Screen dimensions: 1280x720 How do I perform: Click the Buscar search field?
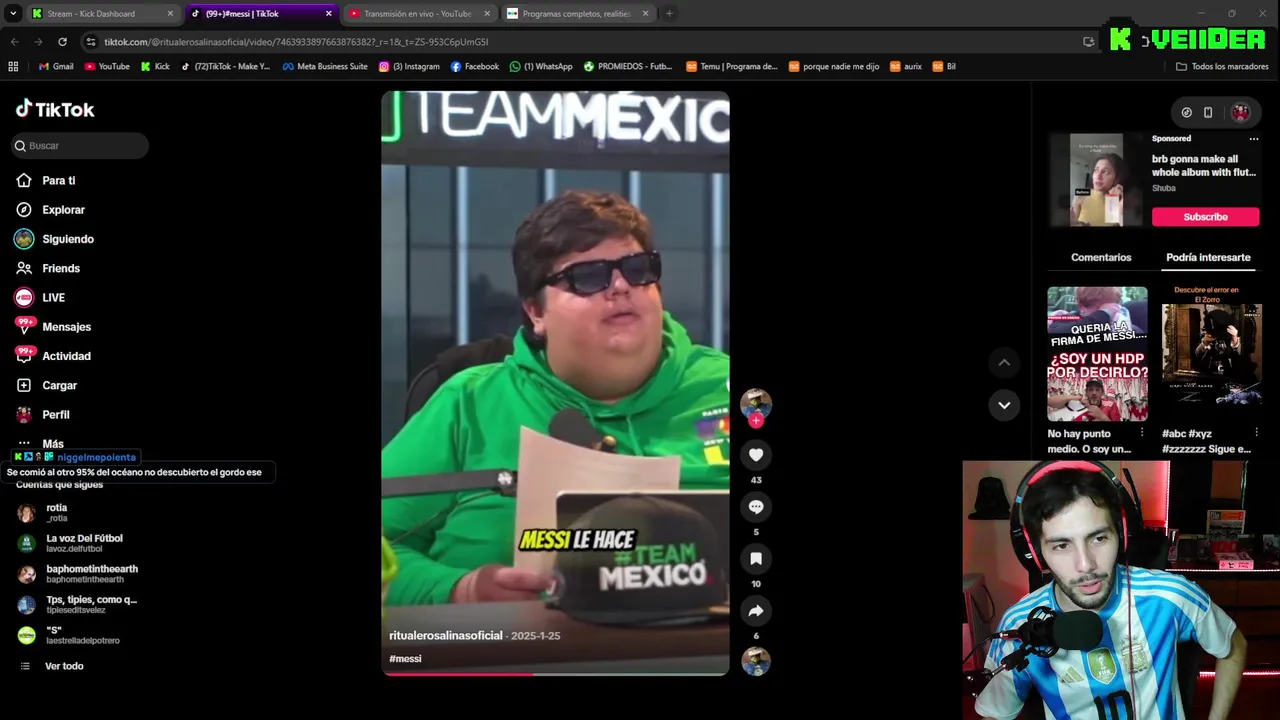[x=80, y=146]
